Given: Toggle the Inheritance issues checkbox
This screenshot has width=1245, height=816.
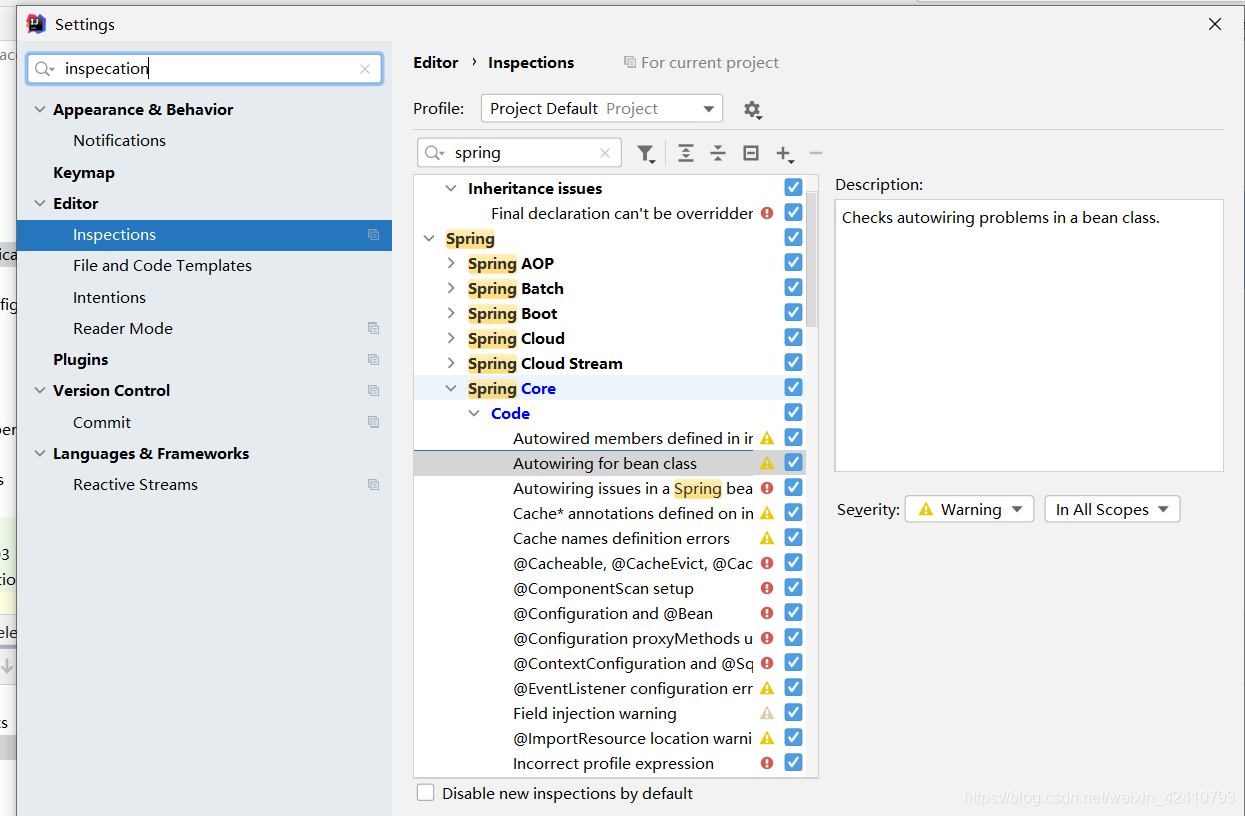Looking at the screenshot, I should coord(793,187).
